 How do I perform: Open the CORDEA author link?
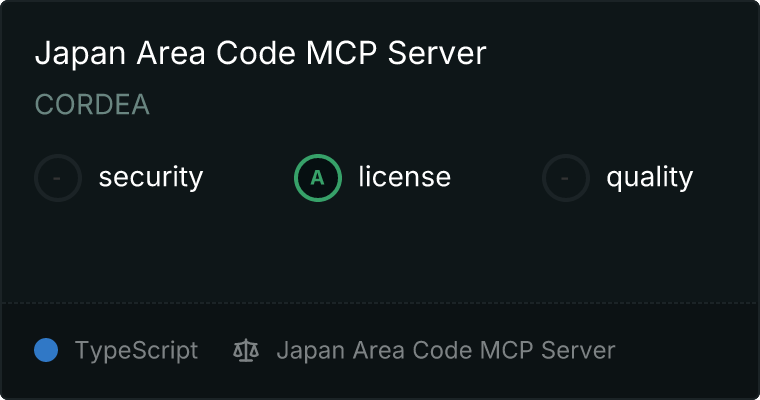(92, 106)
